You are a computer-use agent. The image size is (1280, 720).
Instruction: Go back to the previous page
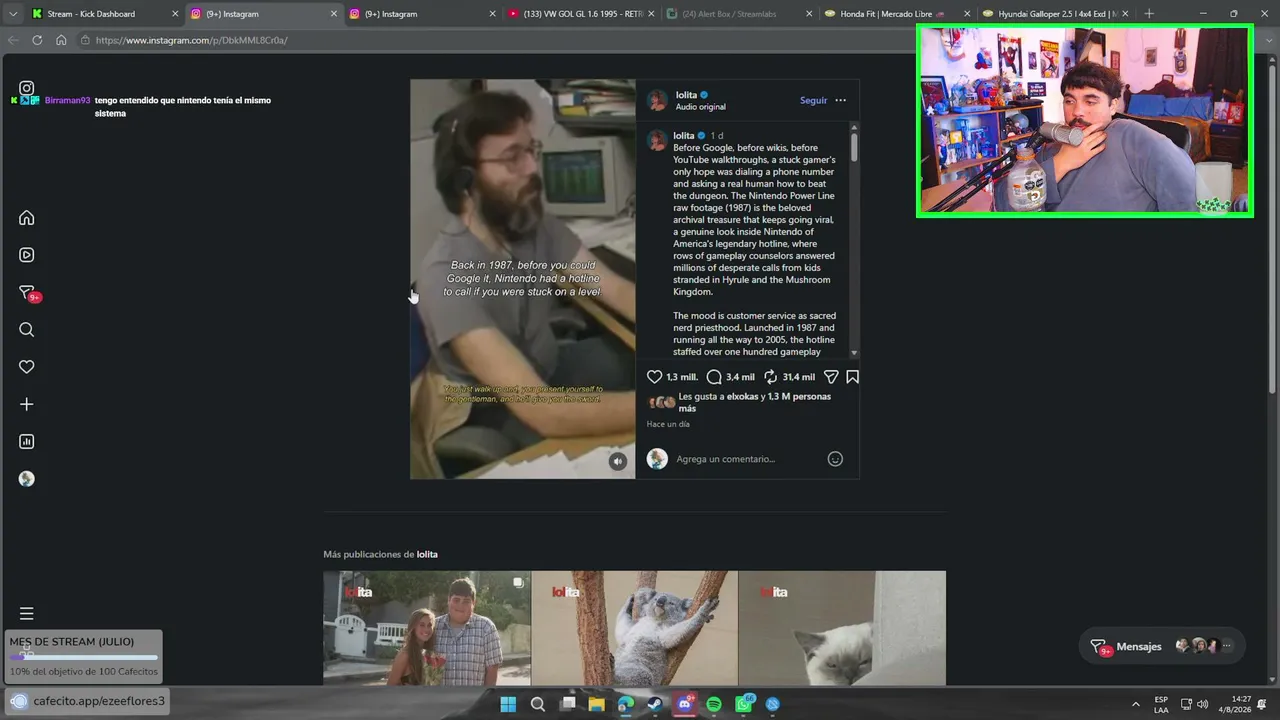pos(13,40)
